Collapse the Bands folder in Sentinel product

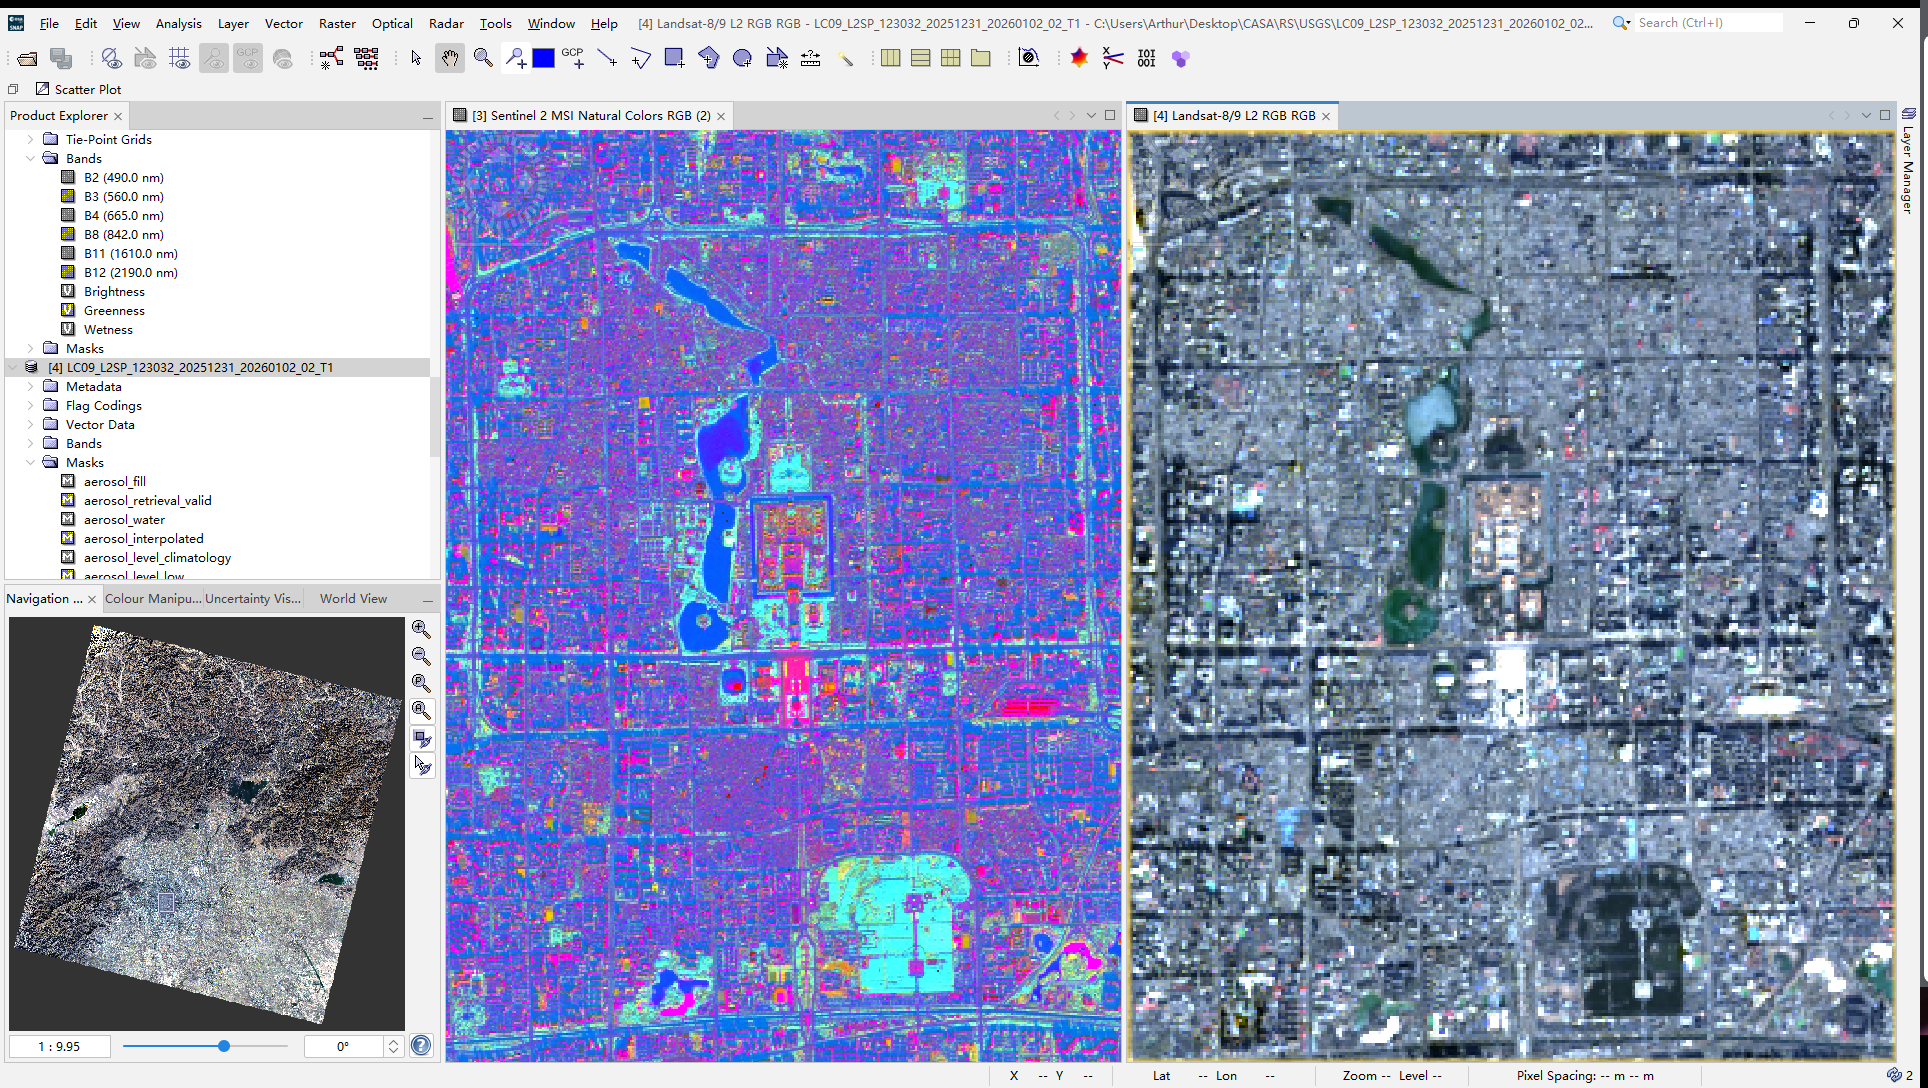pos(31,159)
